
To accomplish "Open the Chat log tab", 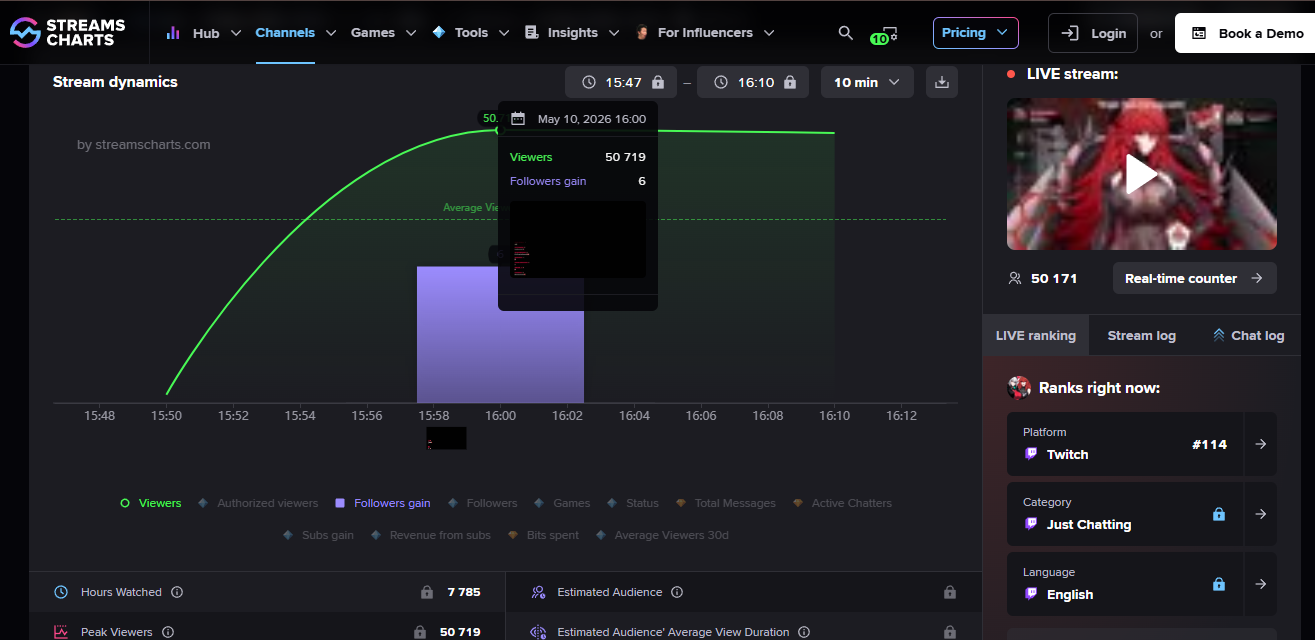I will point(1248,335).
